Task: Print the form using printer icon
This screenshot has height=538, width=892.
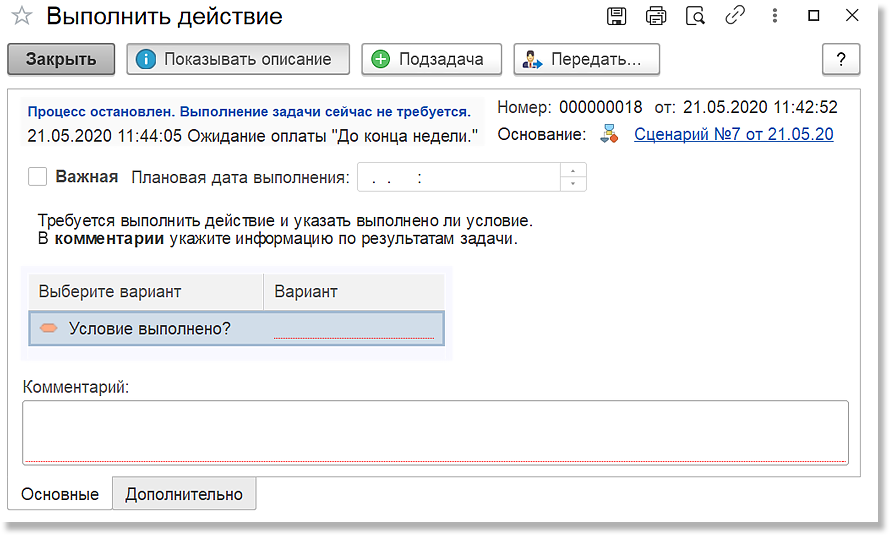Action: 656,16
